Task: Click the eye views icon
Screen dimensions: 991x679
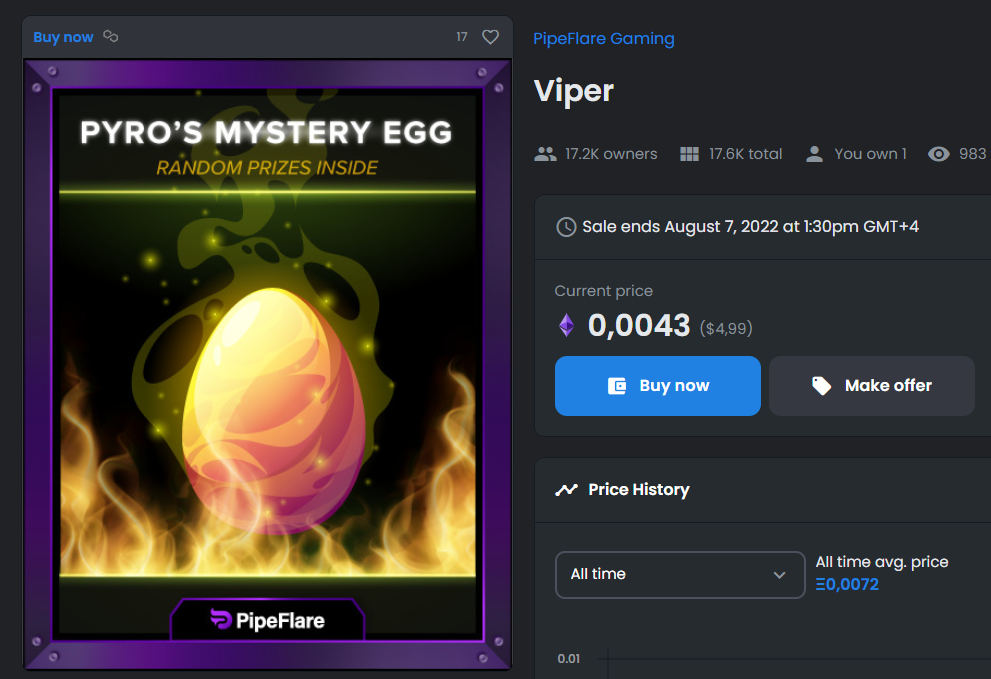Action: tap(939, 154)
